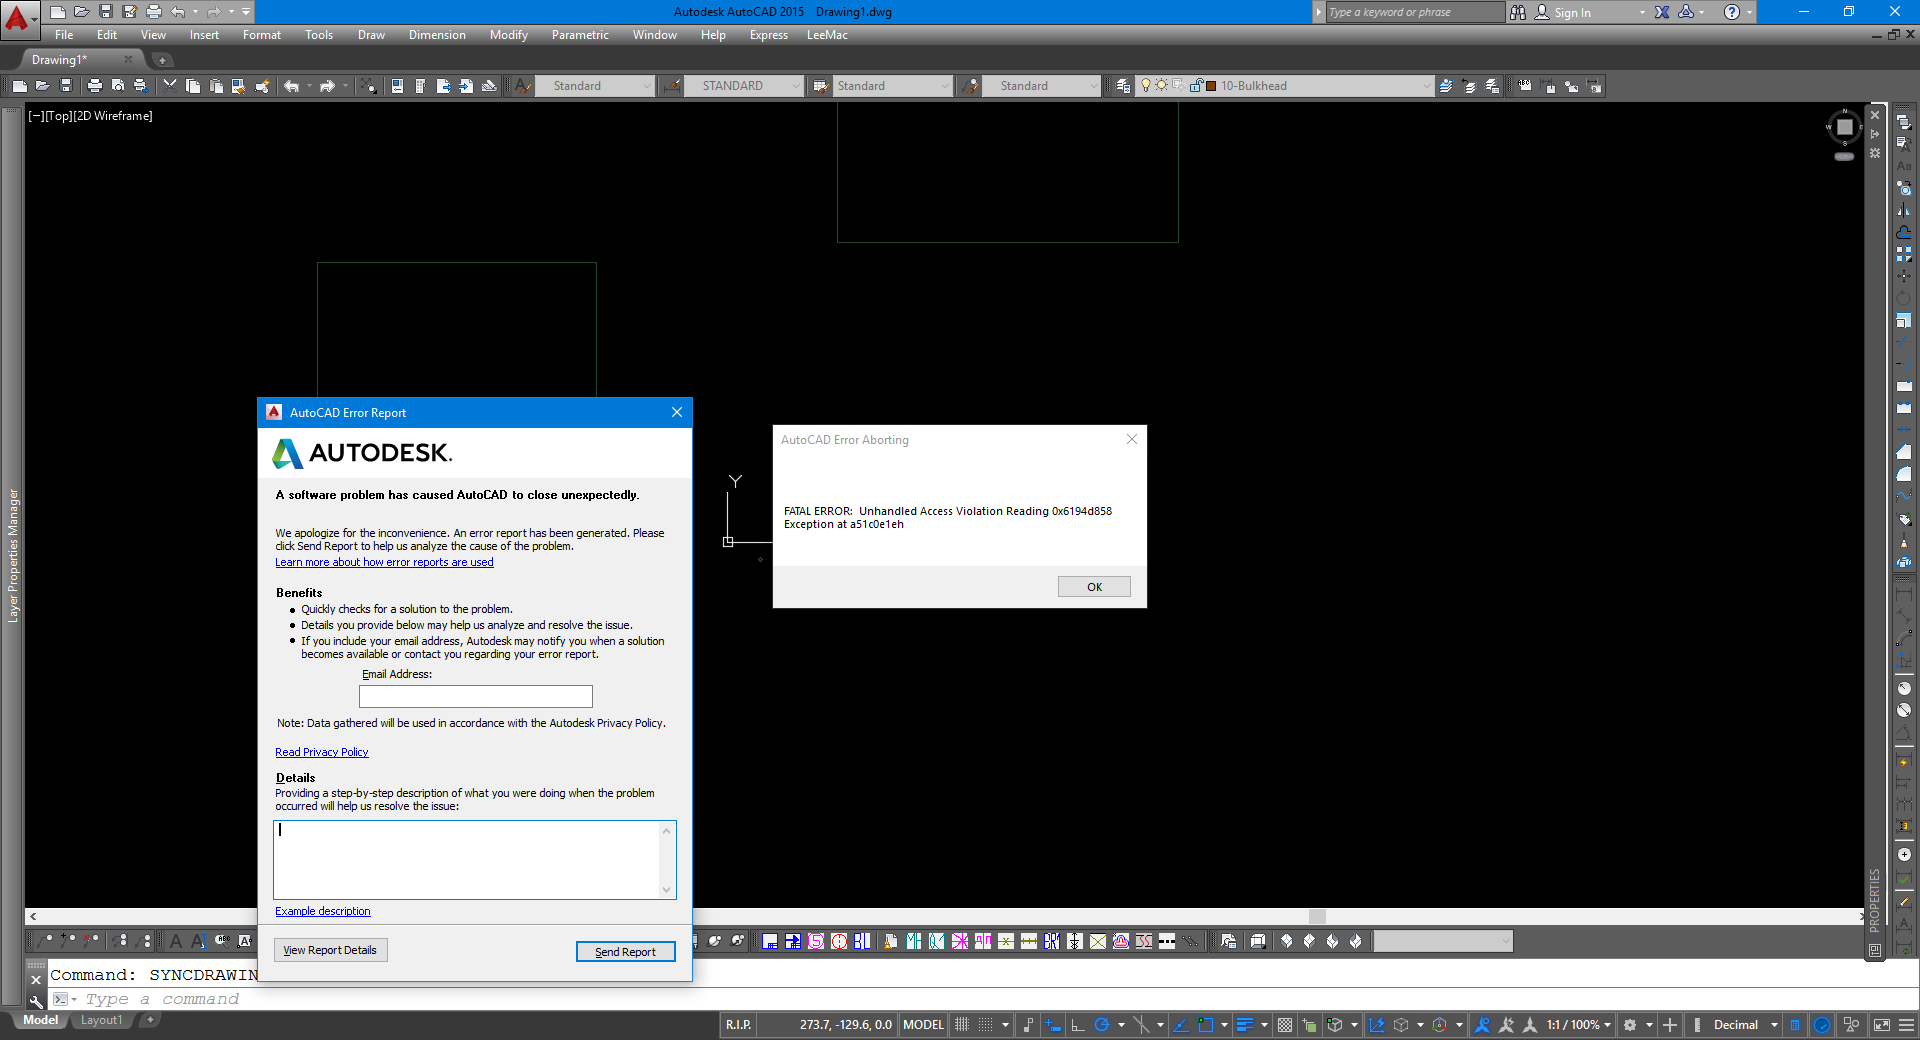Viewport: 1920px width, 1040px height.
Task: Open the table style Standard dropdown
Action: [x=892, y=86]
